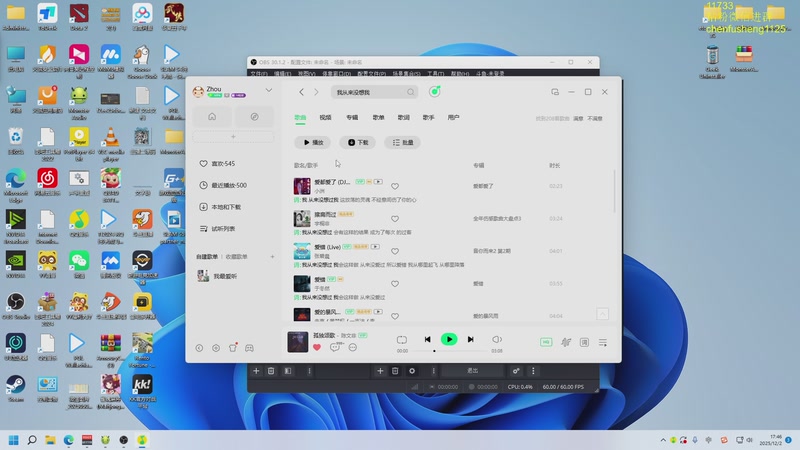Open the home page icon in the sidebar

pyautogui.click(x=212, y=117)
